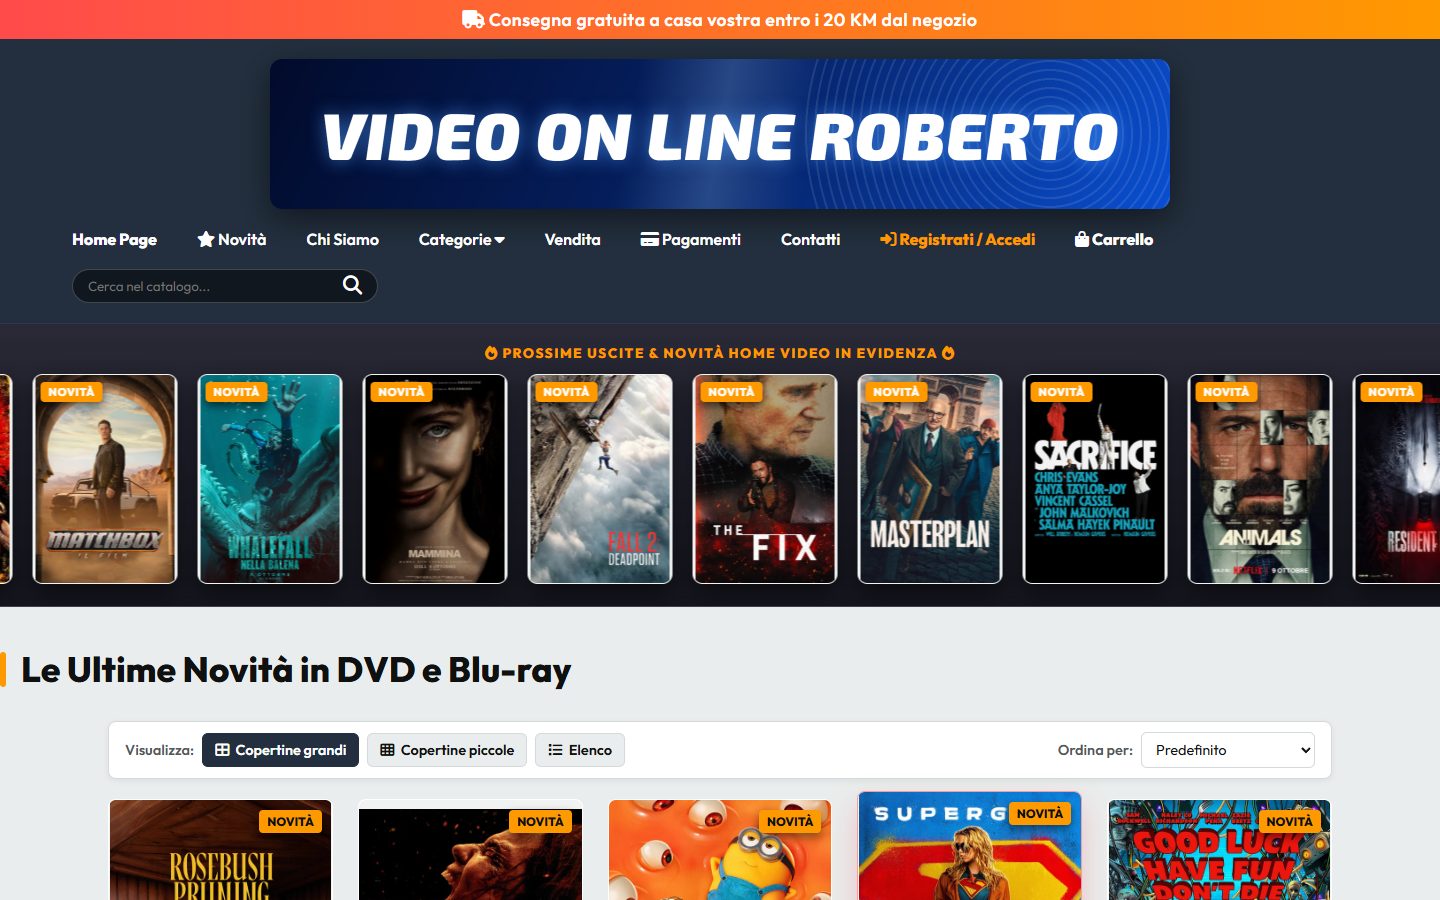Image resolution: width=1440 pixels, height=900 pixels.
Task: Open the Supergirl movie cover
Action: click(970, 846)
